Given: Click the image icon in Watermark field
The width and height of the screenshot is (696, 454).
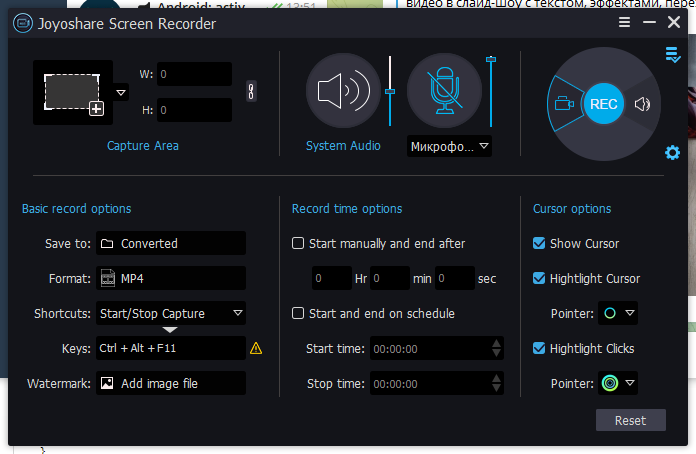Looking at the screenshot, I should point(107,383).
